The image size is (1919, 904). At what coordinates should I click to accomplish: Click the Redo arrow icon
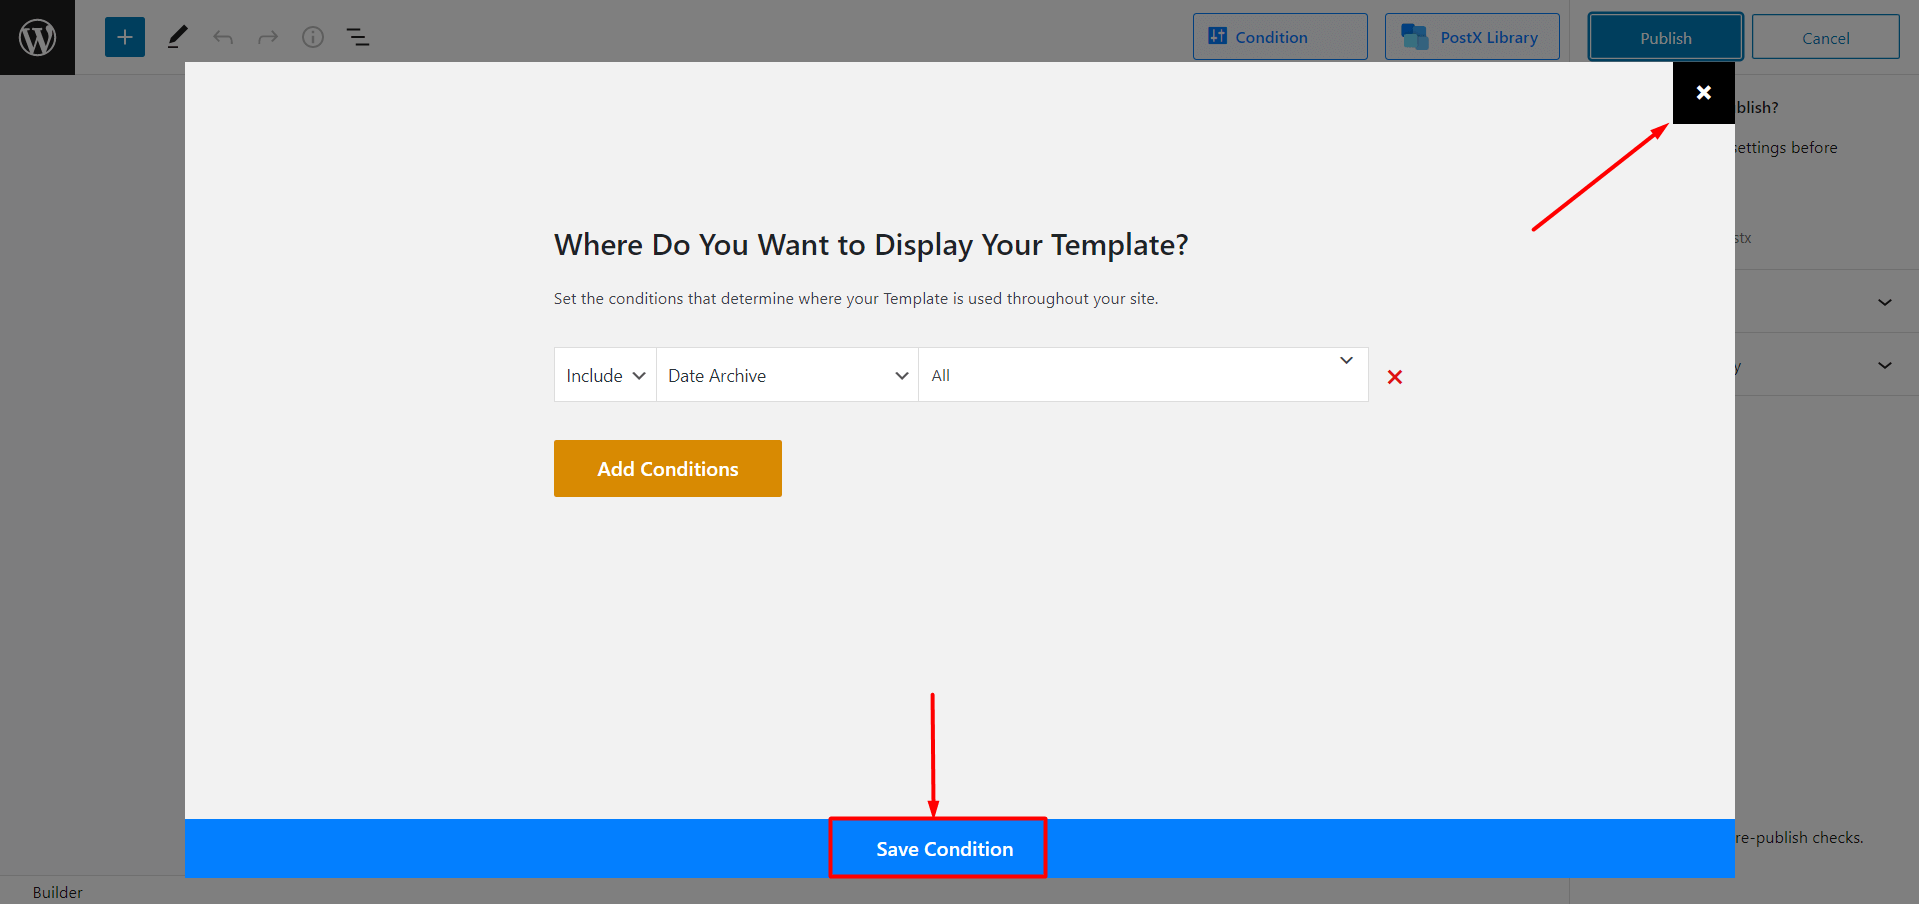tap(267, 36)
